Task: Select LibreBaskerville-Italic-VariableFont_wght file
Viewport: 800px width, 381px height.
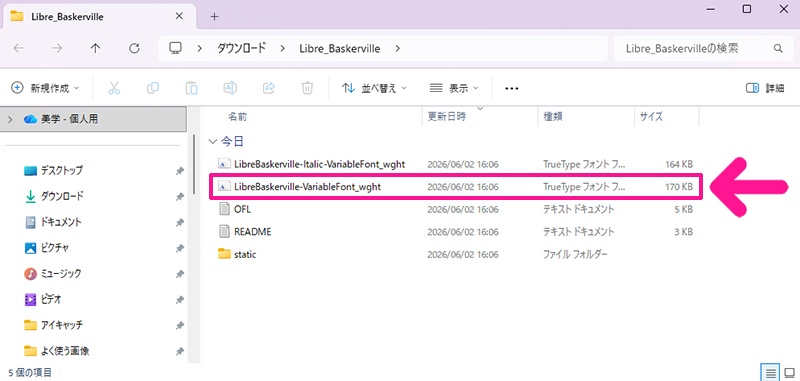Action: 319,164
